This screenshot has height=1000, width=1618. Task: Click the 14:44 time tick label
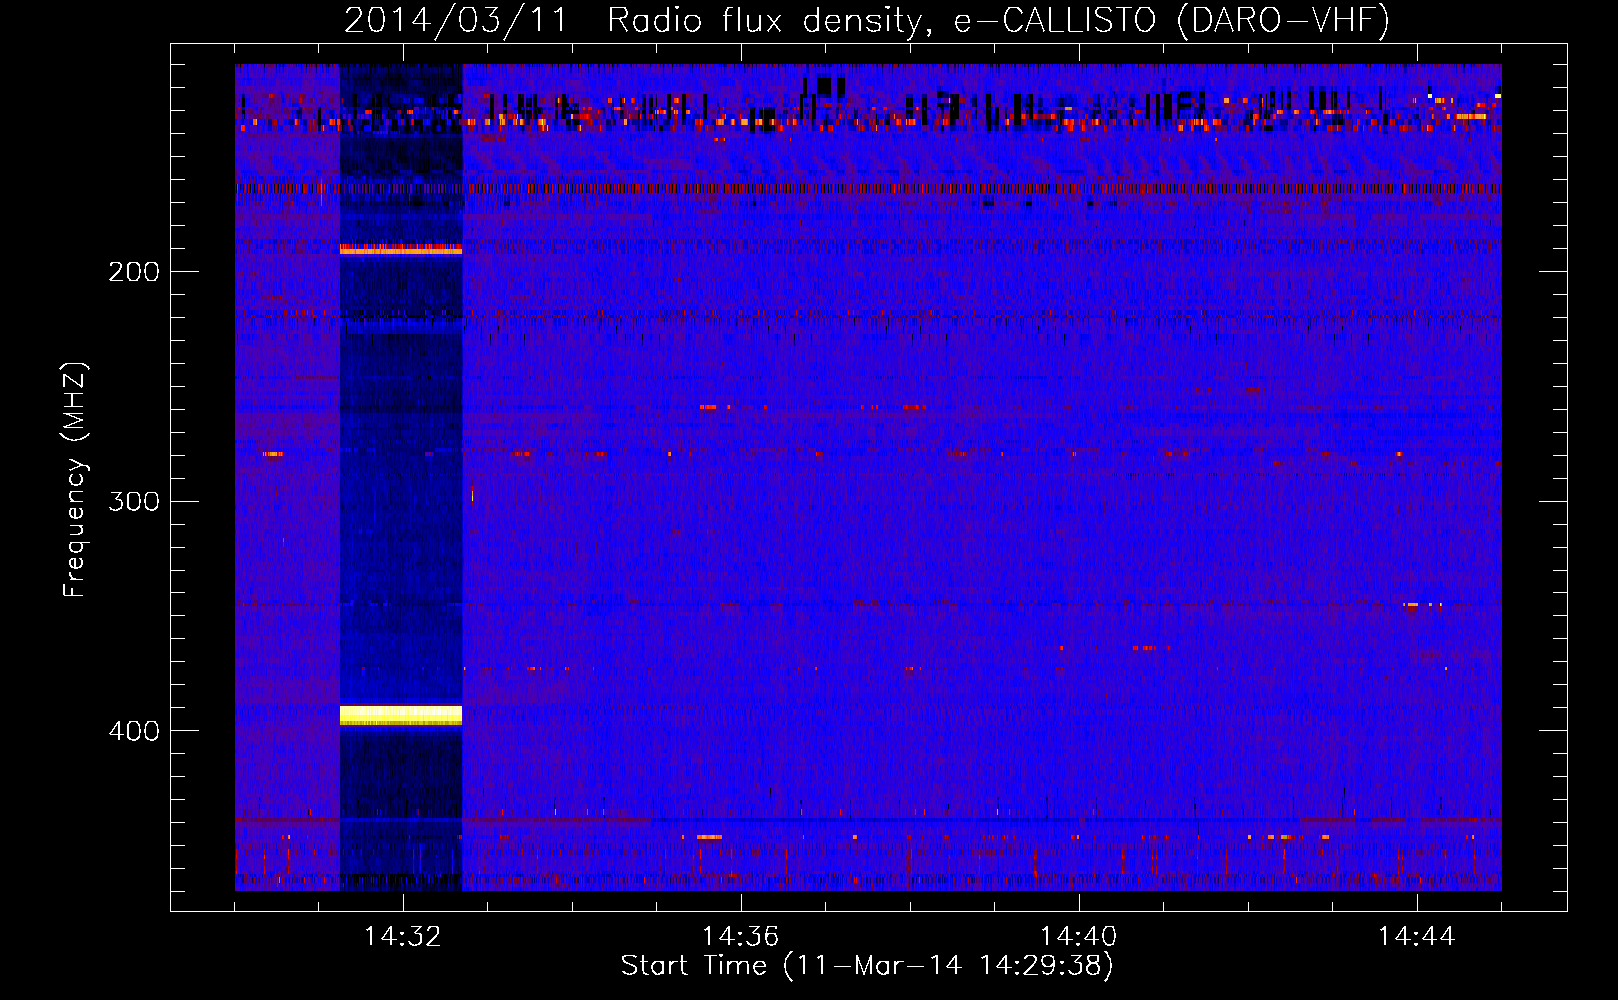click(1416, 937)
